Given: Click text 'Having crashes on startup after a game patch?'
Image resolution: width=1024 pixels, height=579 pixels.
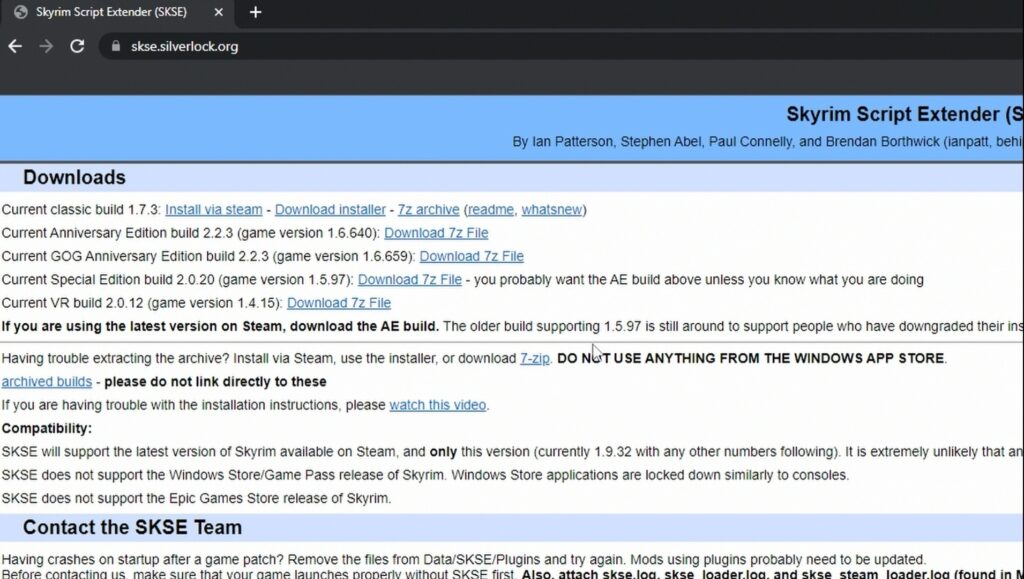Looking at the screenshot, I should pyautogui.click(x=143, y=559).
